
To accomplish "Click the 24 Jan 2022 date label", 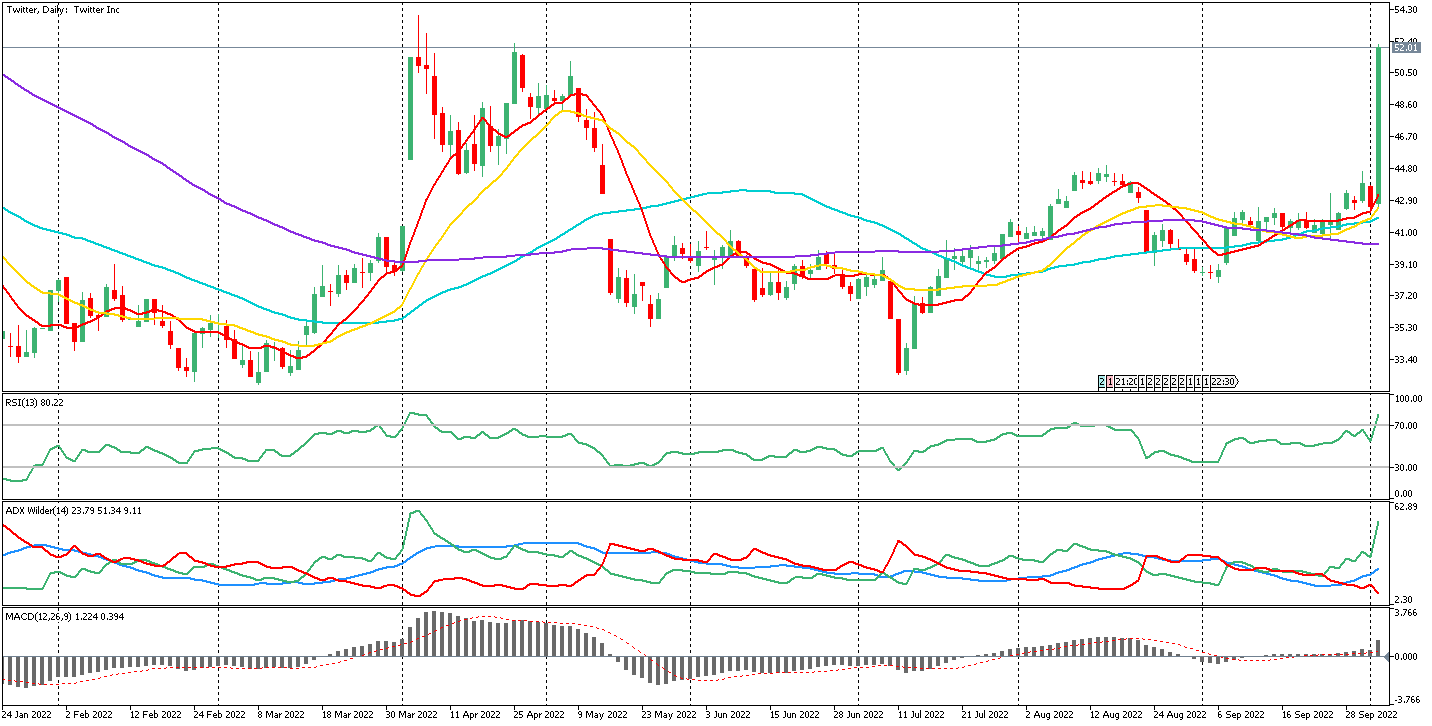I will tap(28, 715).
